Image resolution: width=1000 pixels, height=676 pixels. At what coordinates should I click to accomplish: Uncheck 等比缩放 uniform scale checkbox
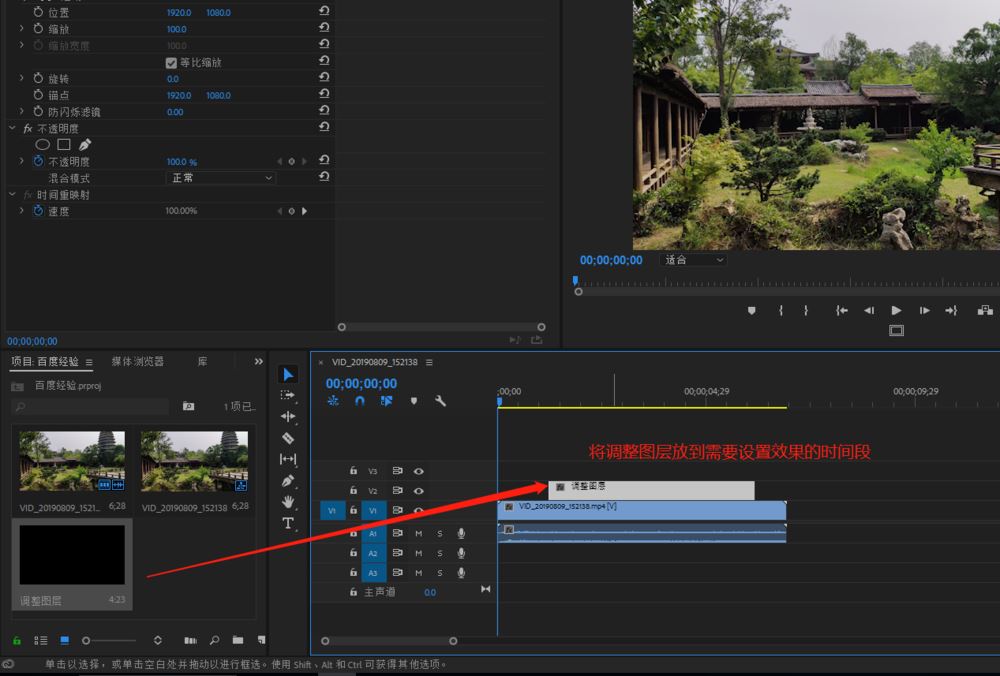171,62
